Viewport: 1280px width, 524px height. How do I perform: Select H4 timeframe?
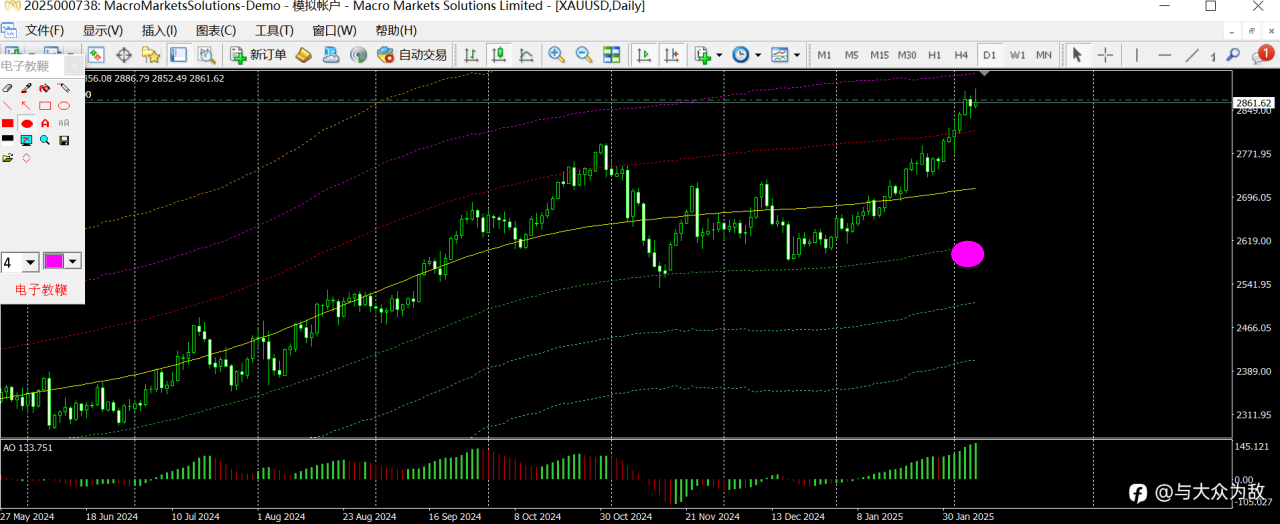tap(961, 55)
